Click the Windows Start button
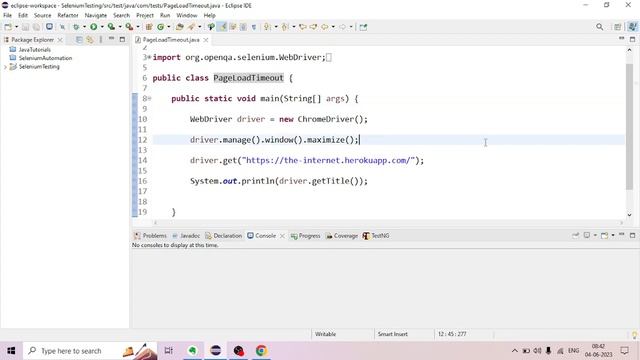 [11, 351]
